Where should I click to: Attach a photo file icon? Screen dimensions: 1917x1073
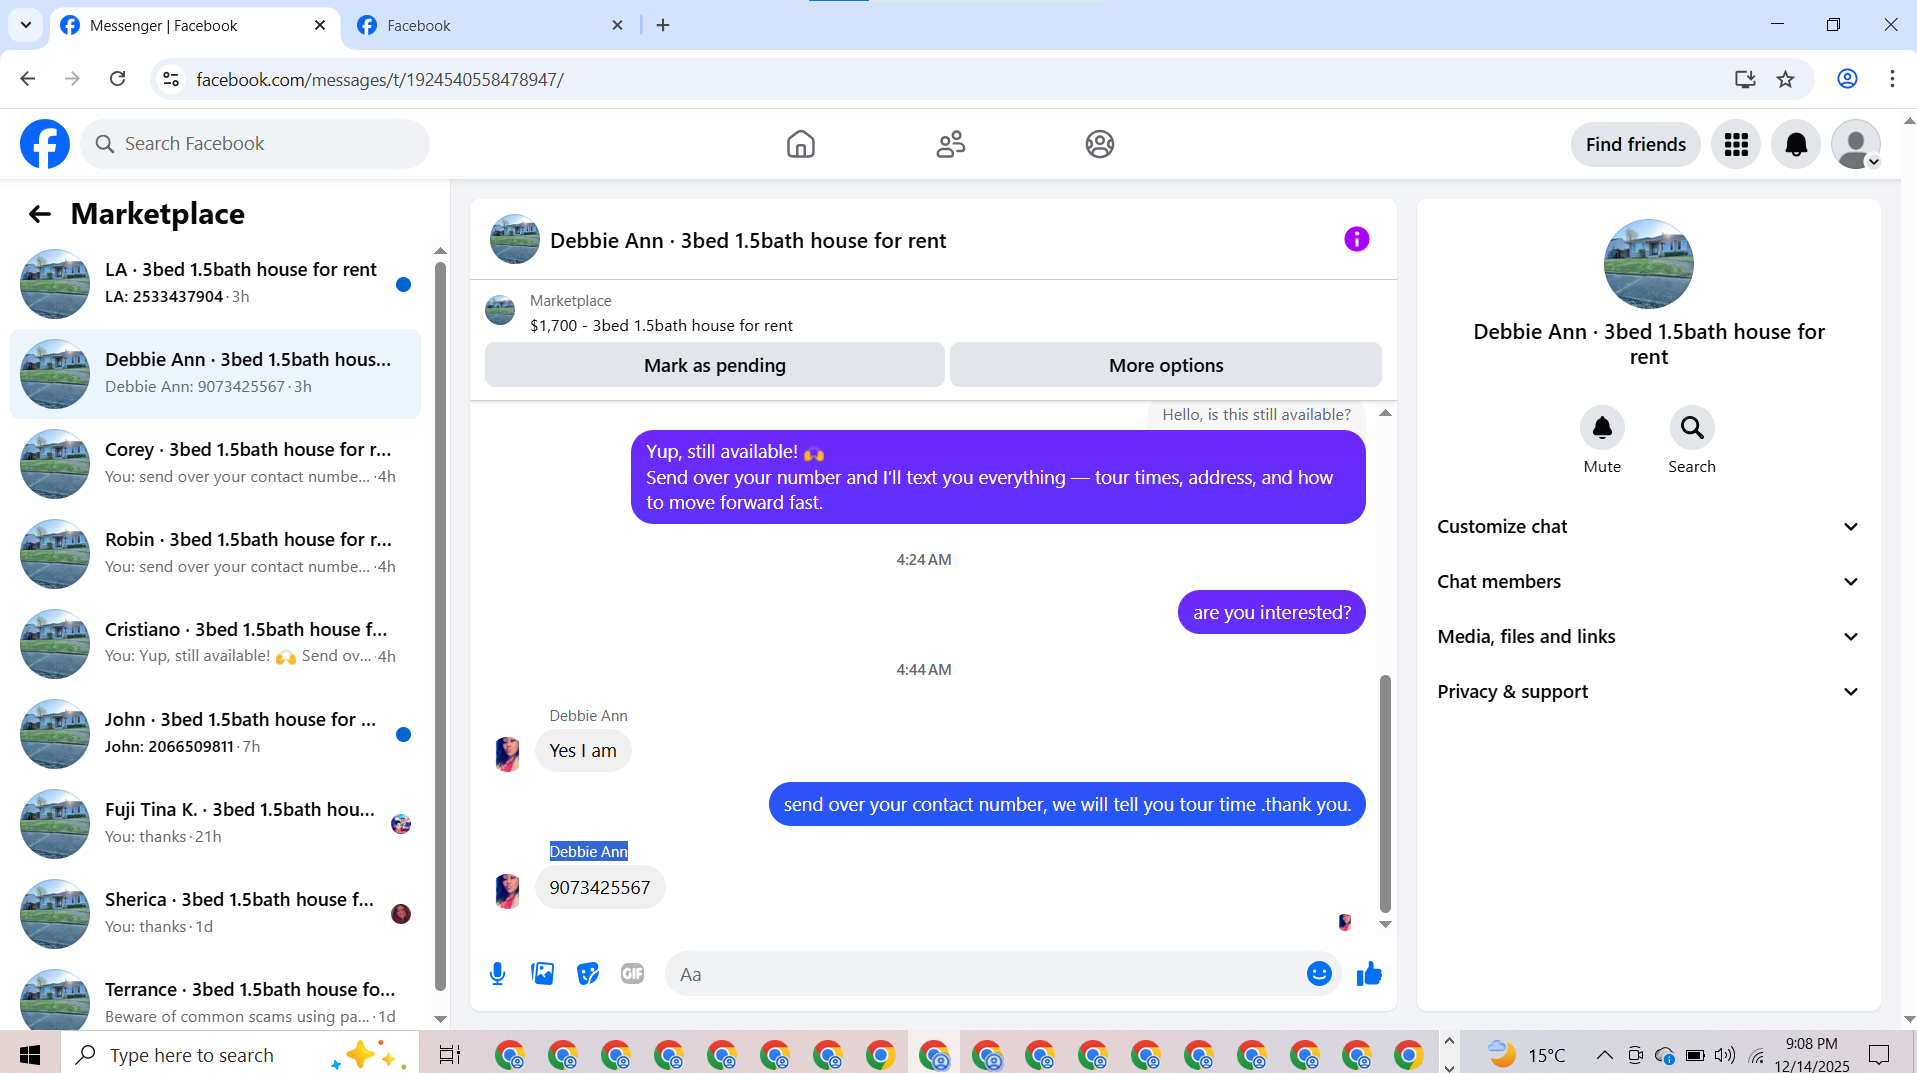coord(543,973)
